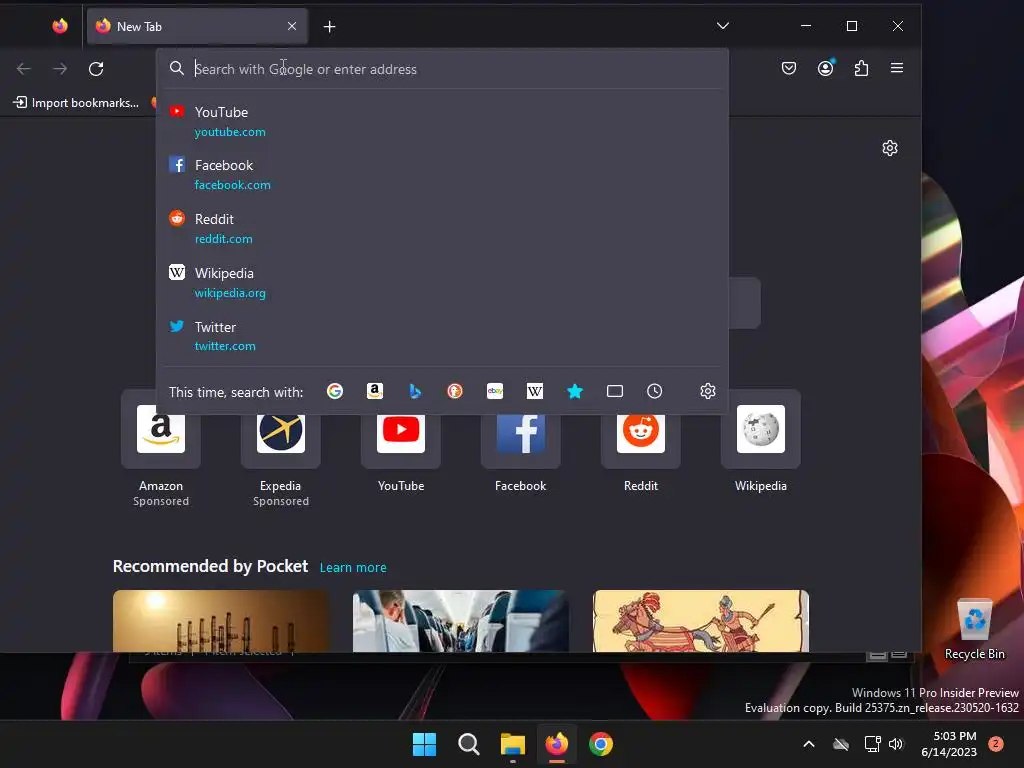Expand the list all tabs chevron
Viewport: 1024px width, 768px height.
click(x=722, y=26)
